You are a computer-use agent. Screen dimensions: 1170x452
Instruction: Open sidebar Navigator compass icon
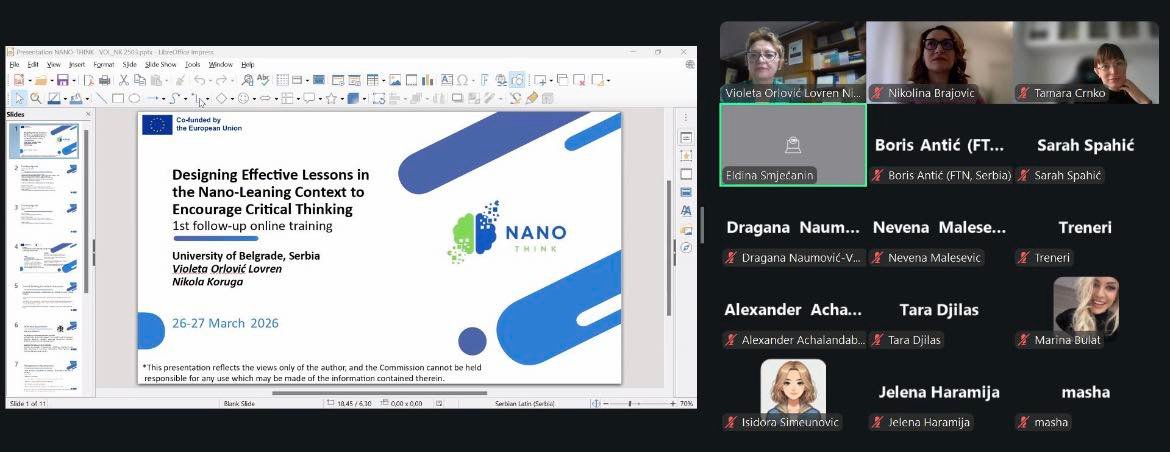coord(686,248)
